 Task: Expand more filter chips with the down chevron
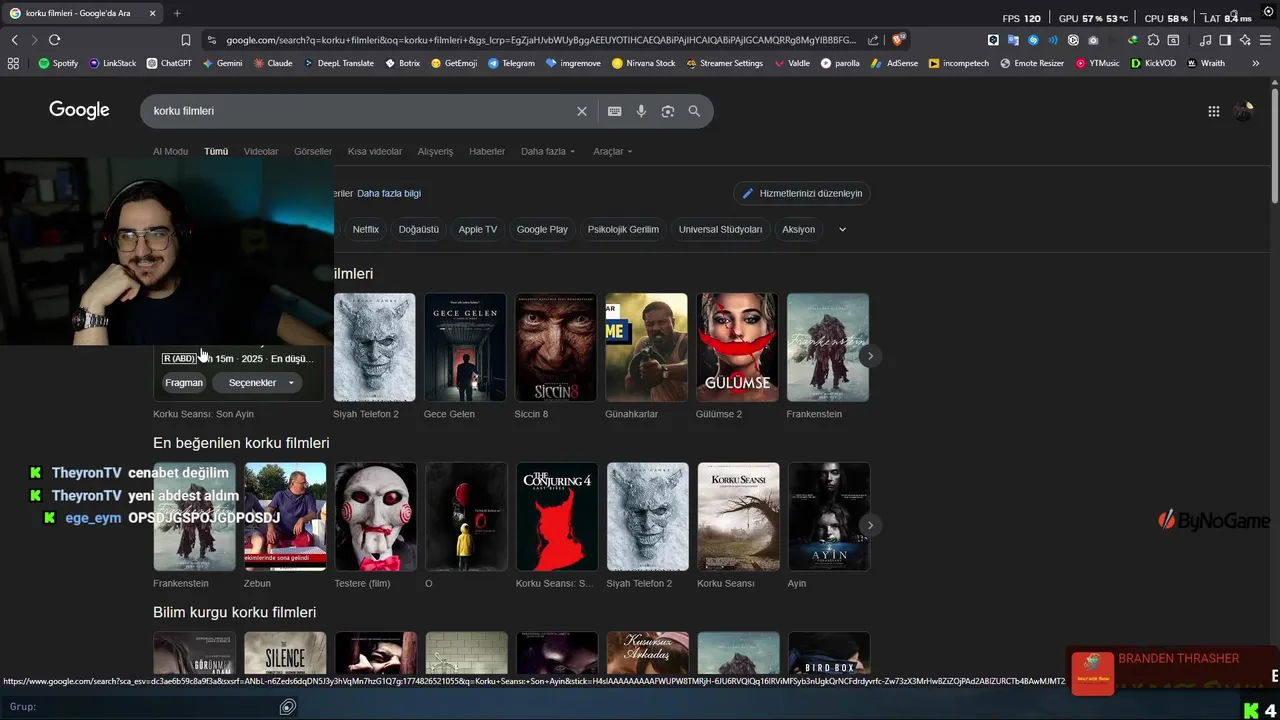click(842, 229)
